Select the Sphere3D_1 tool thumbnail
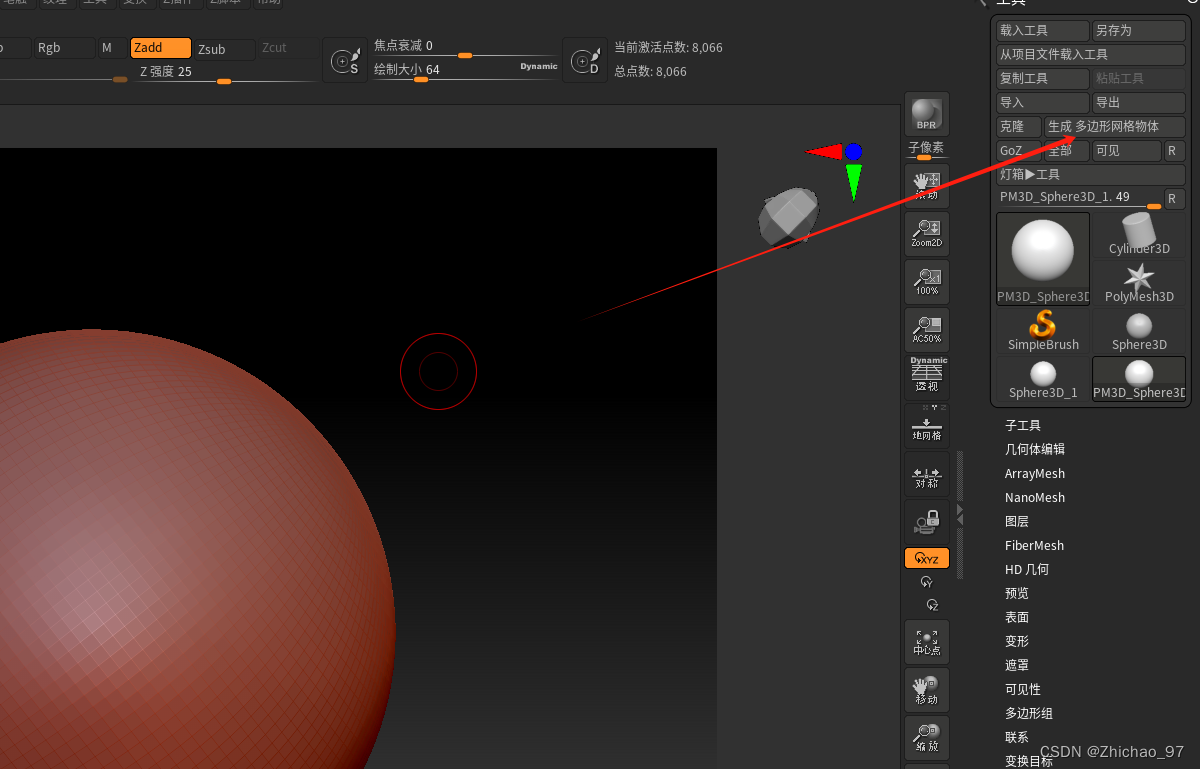 [1043, 379]
